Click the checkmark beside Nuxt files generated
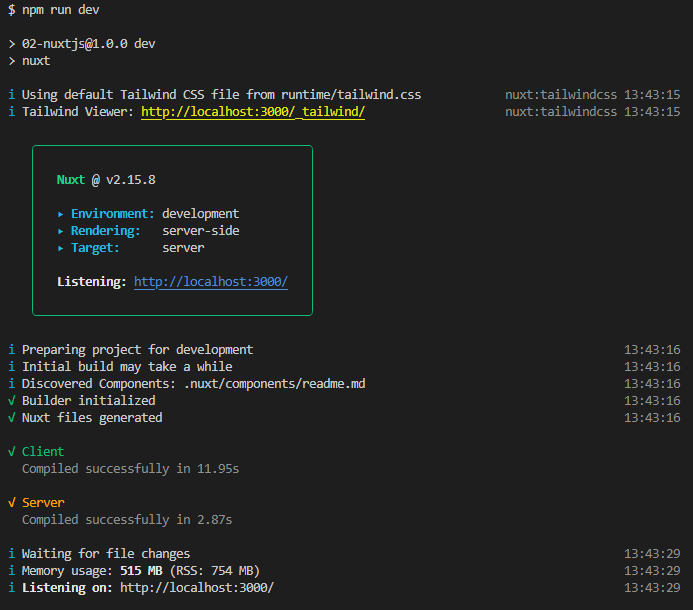This screenshot has height=610, width=693. pos(11,418)
